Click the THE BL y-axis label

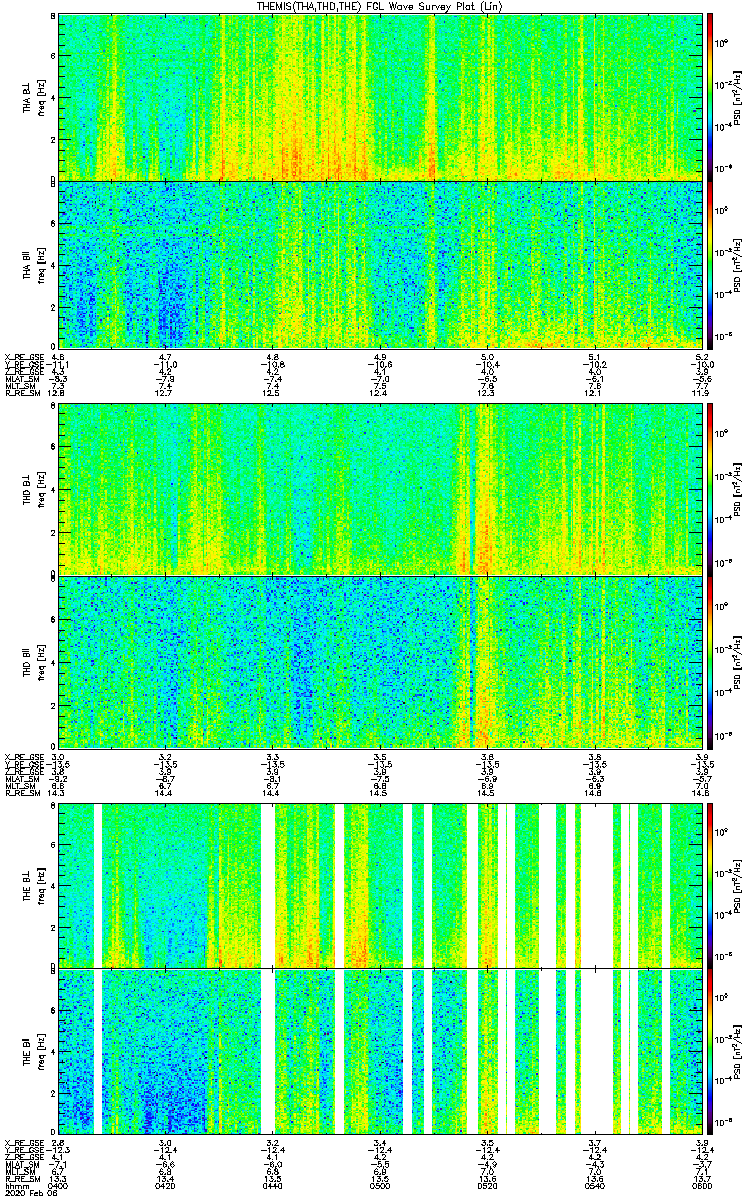coord(27,882)
